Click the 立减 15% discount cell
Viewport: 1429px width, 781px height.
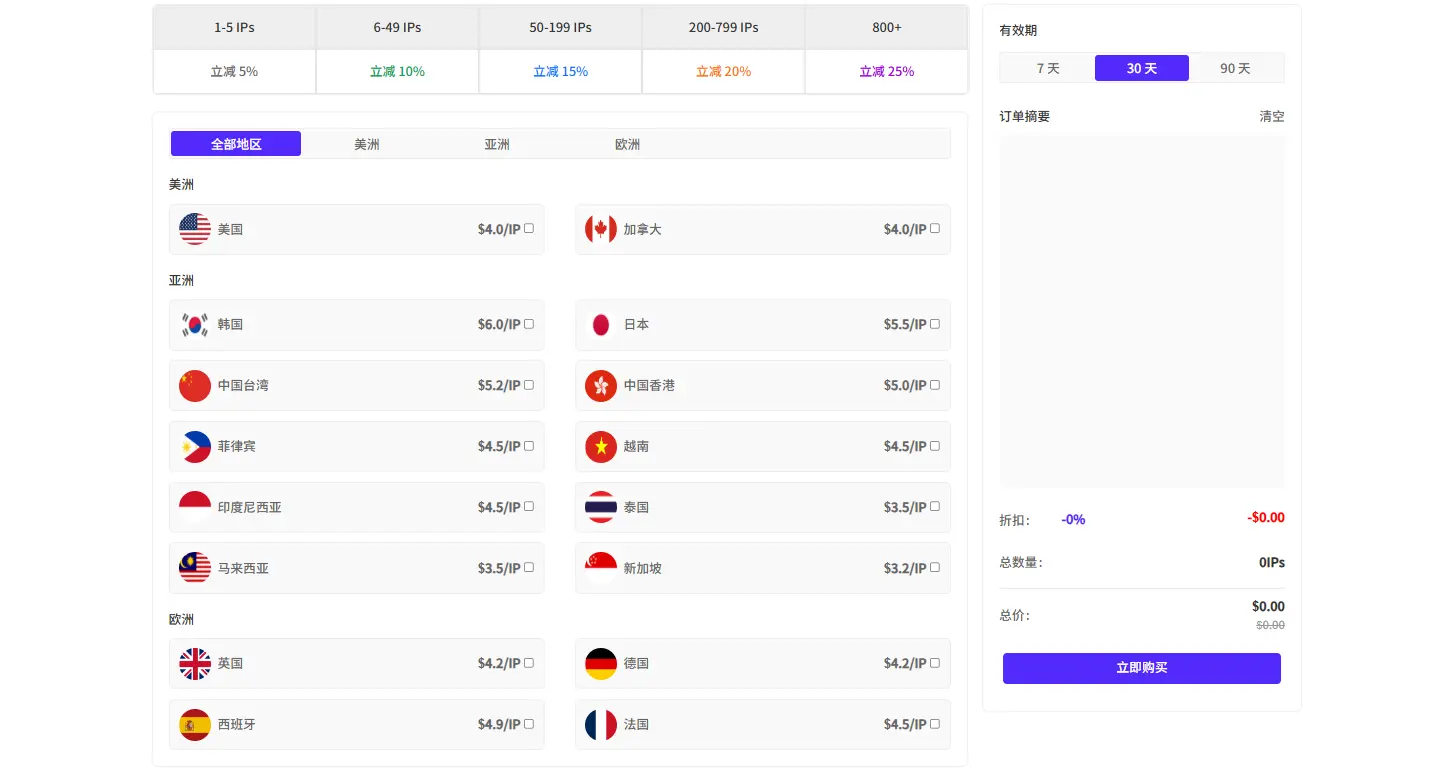pos(560,72)
